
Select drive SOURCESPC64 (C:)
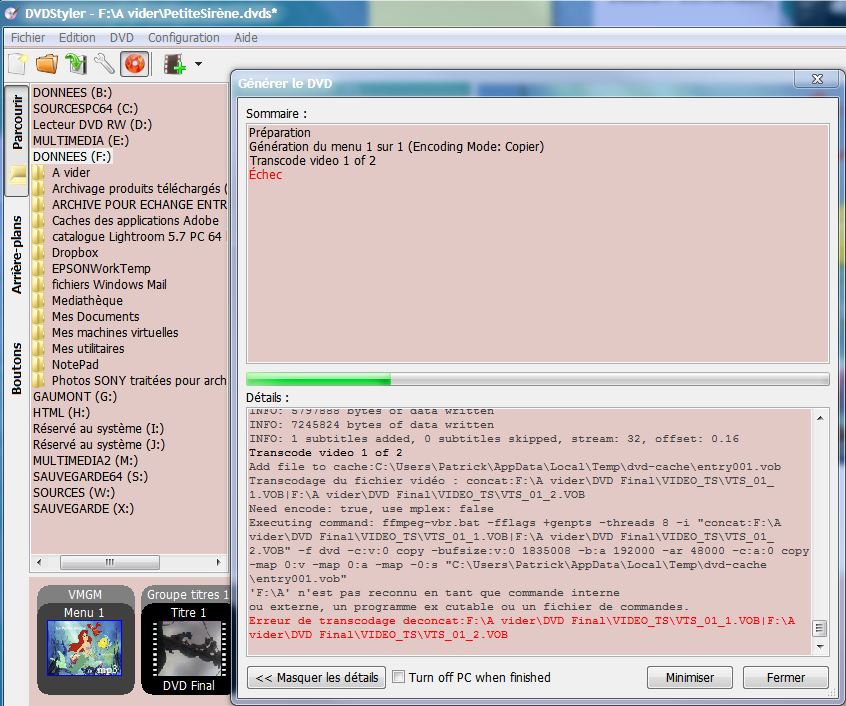click(85, 108)
